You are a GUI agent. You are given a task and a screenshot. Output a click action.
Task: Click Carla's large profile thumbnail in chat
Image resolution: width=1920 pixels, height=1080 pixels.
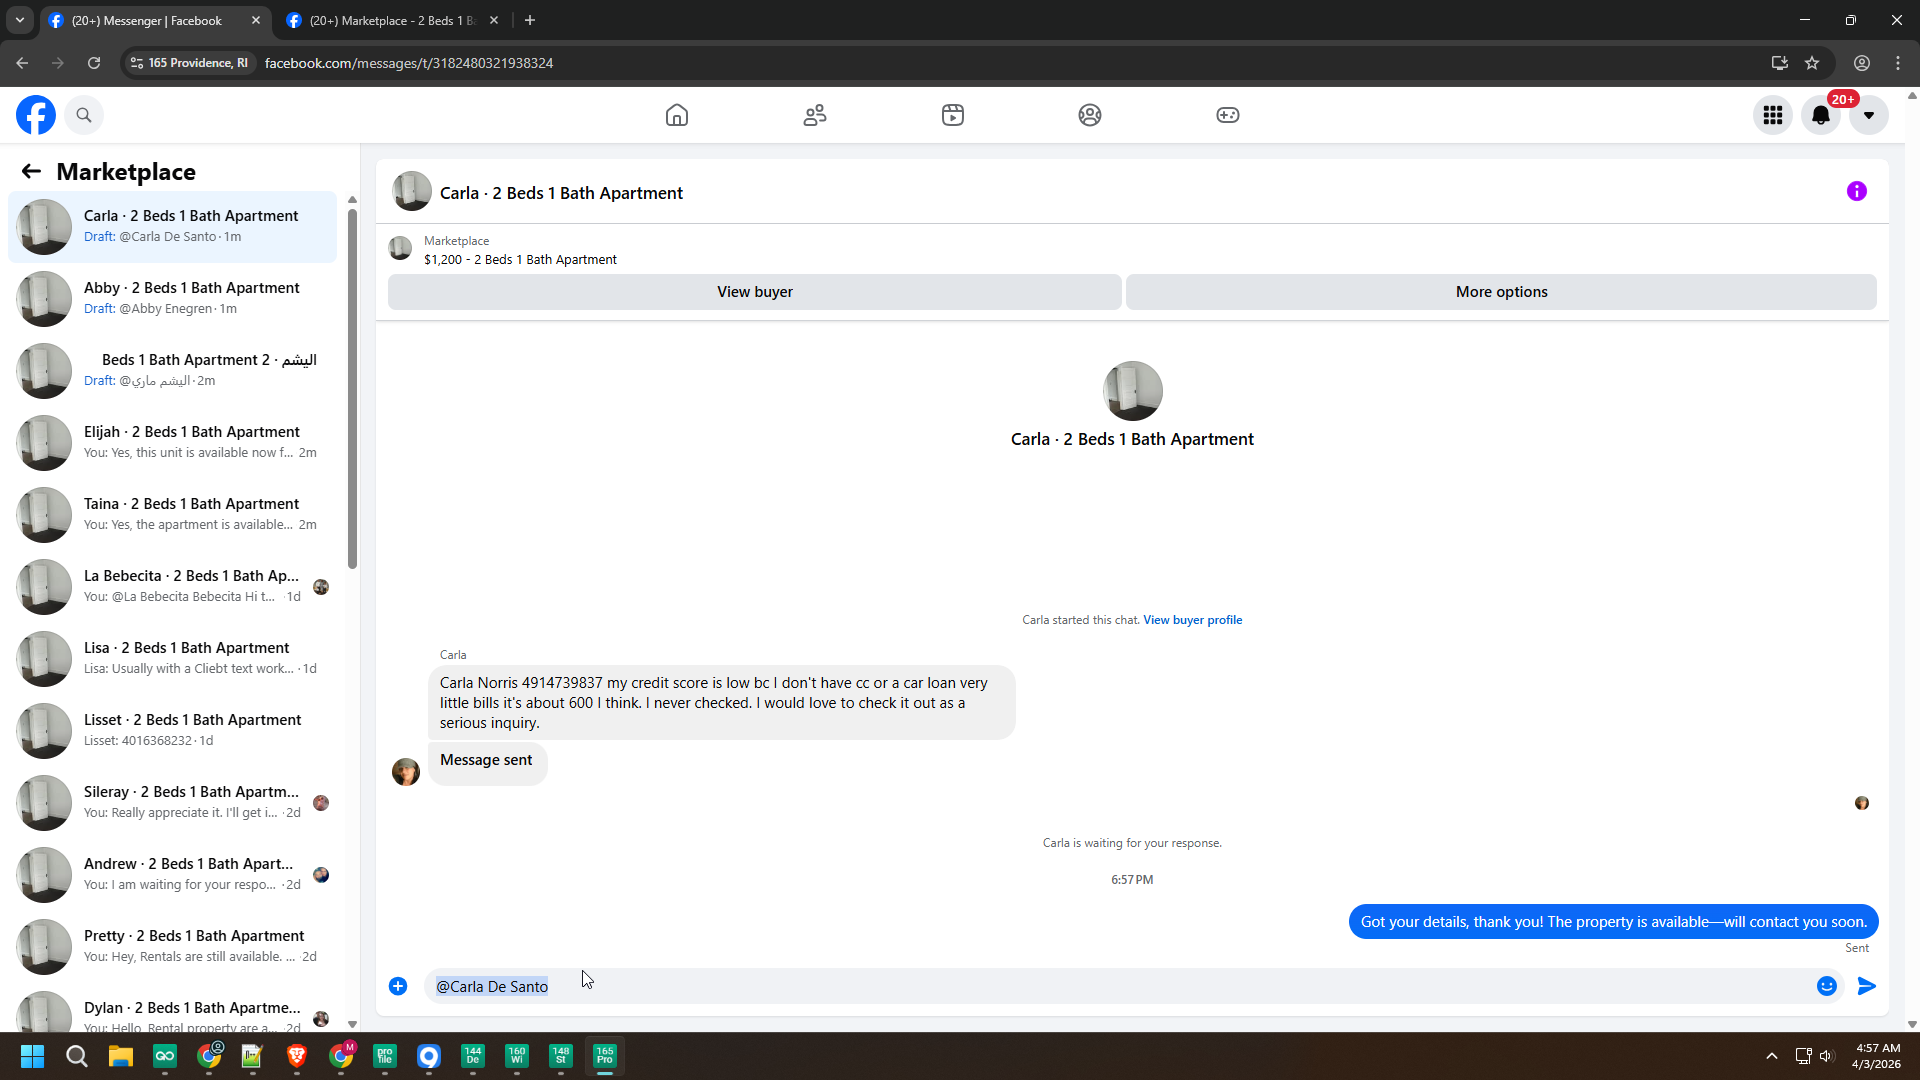(x=1132, y=391)
